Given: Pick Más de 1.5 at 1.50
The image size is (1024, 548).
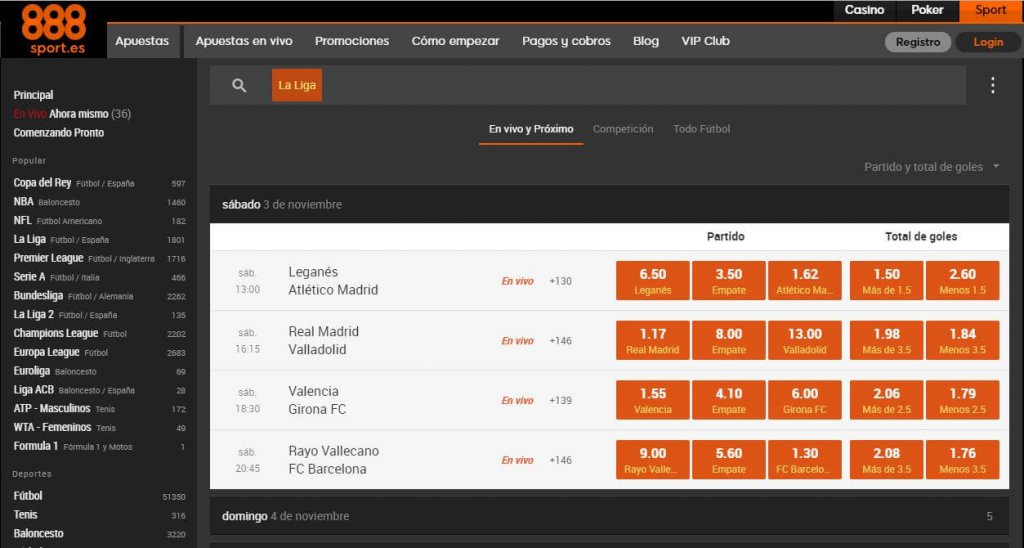Looking at the screenshot, I should coord(886,281).
